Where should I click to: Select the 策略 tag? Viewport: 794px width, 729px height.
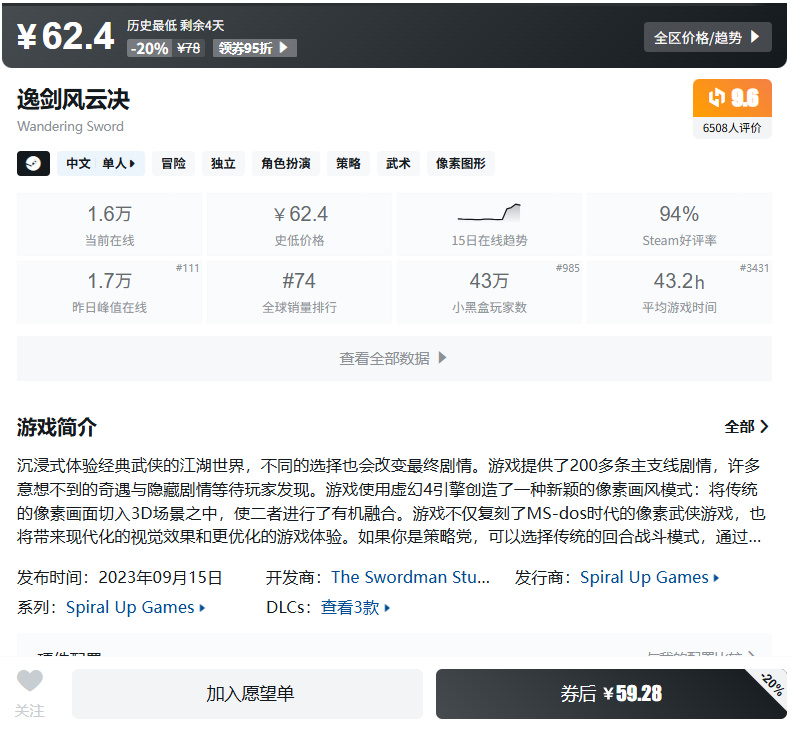pyautogui.click(x=348, y=164)
